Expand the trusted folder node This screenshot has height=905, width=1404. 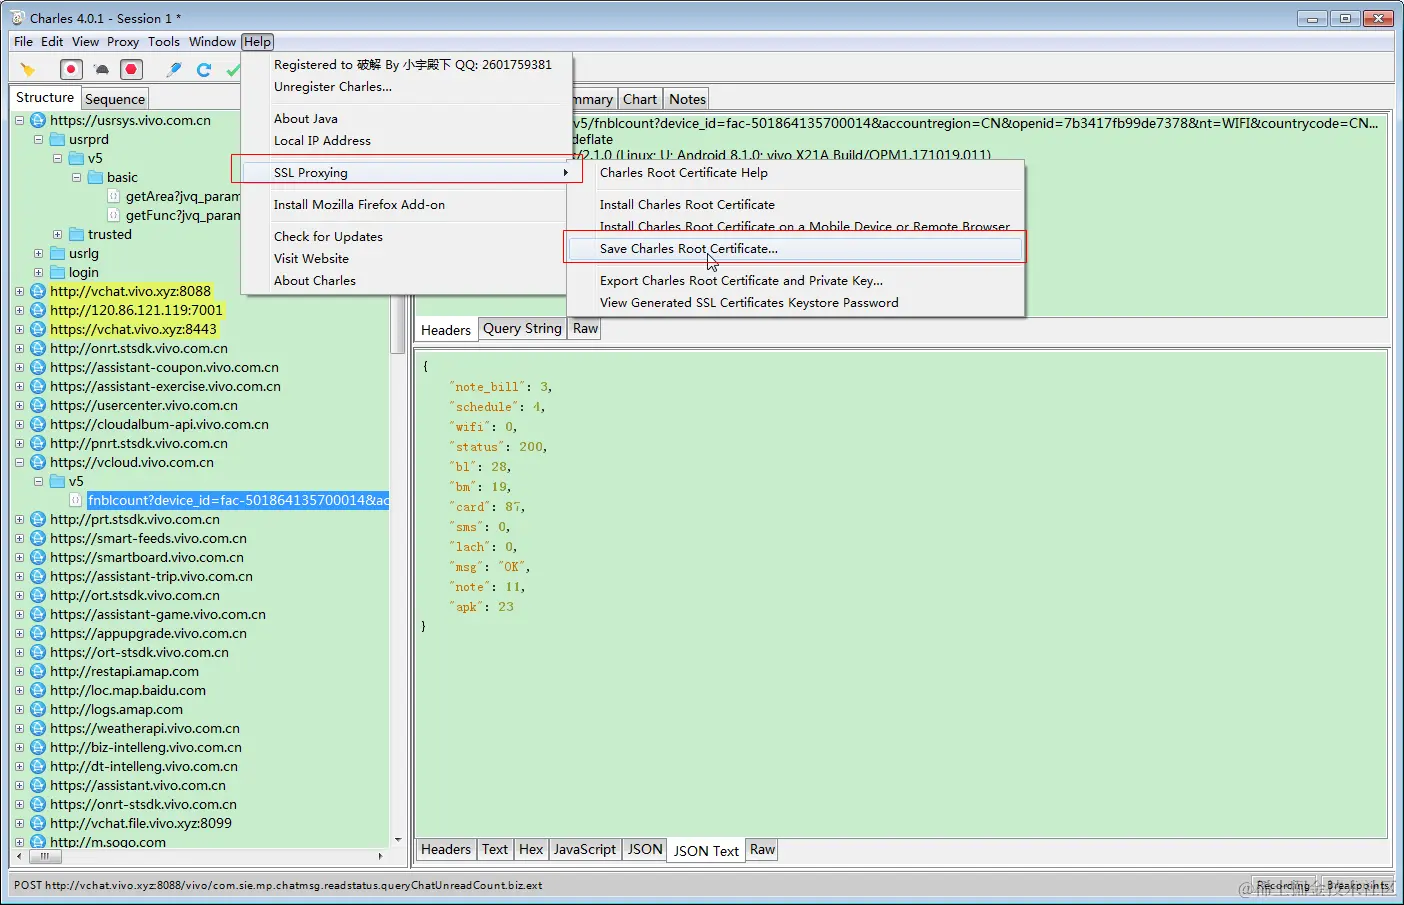click(57, 234)
